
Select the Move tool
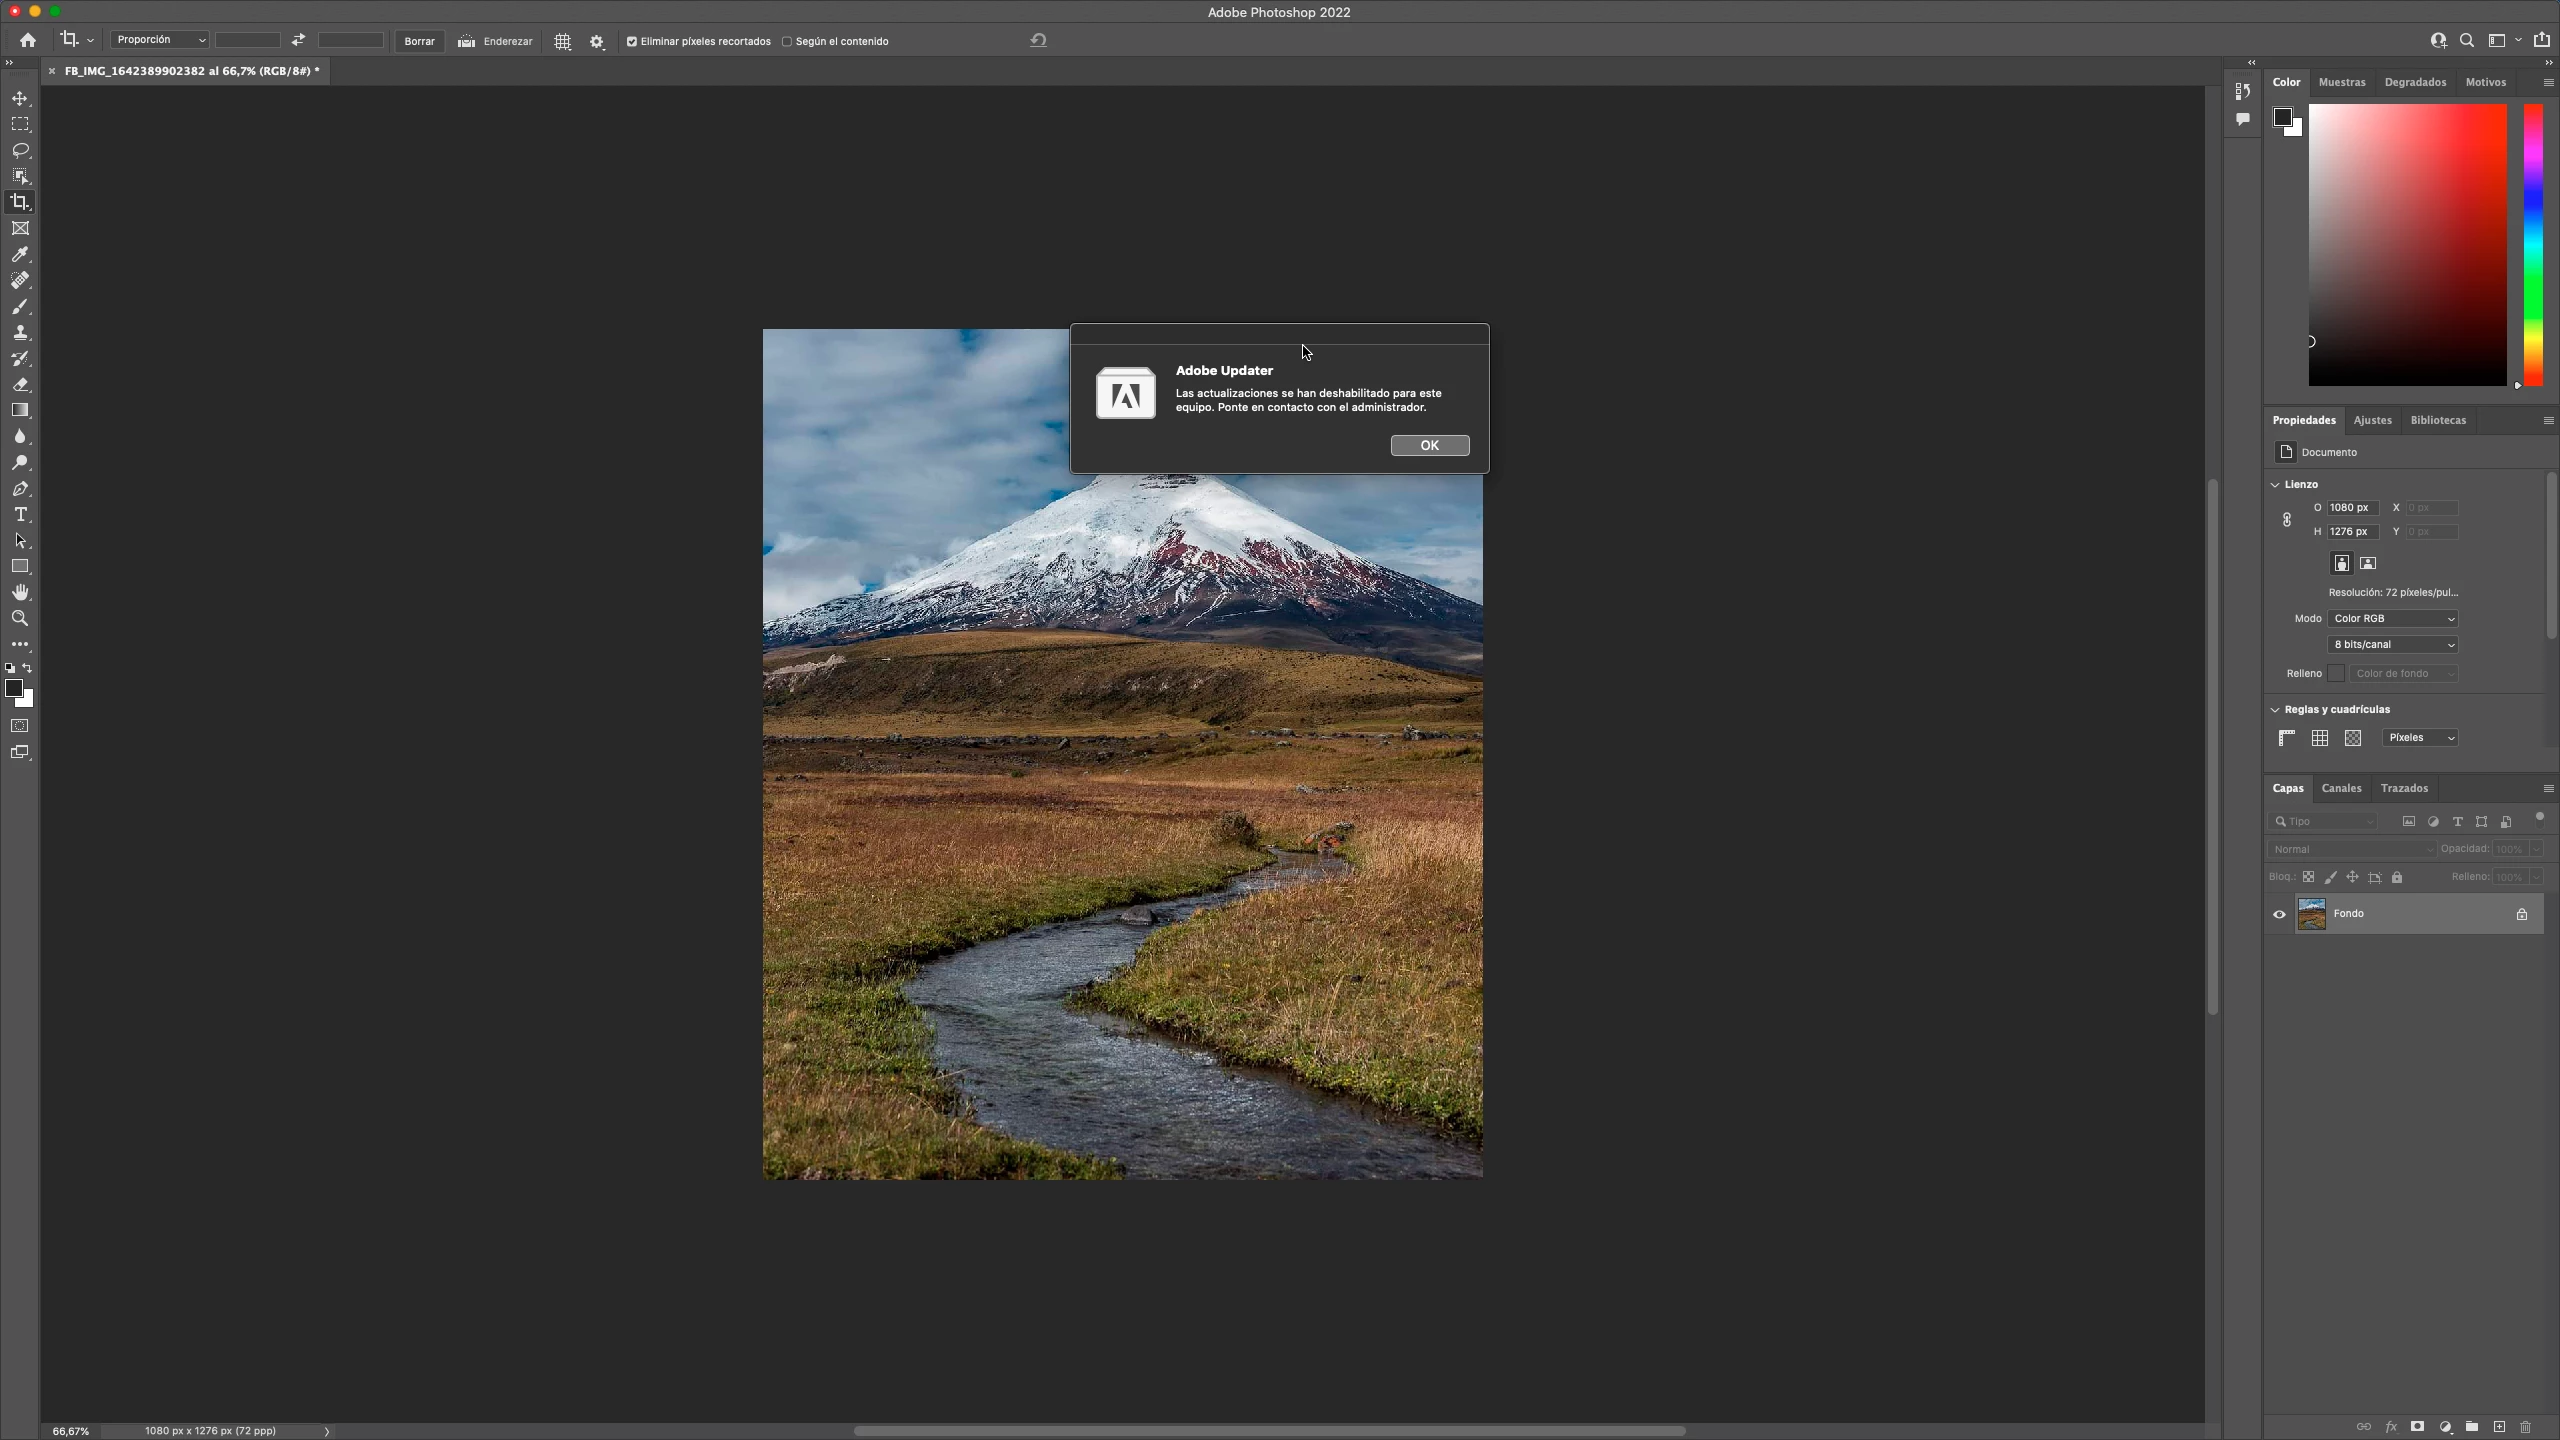pyautogui.click(x=20, y=98)
